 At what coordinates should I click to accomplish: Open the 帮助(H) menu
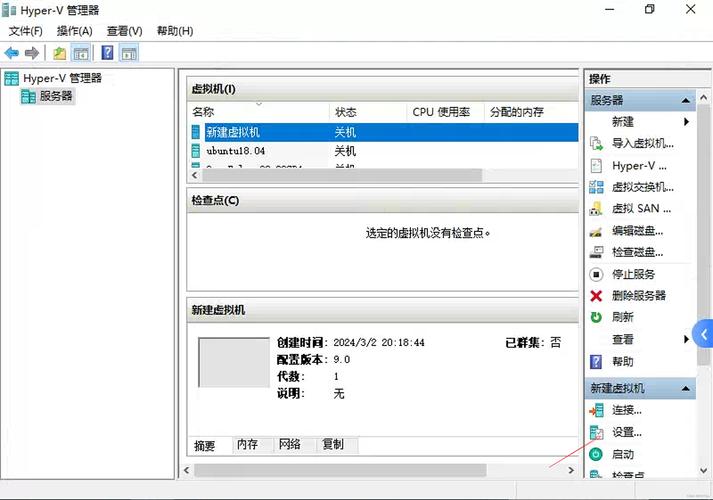[175, 31]
